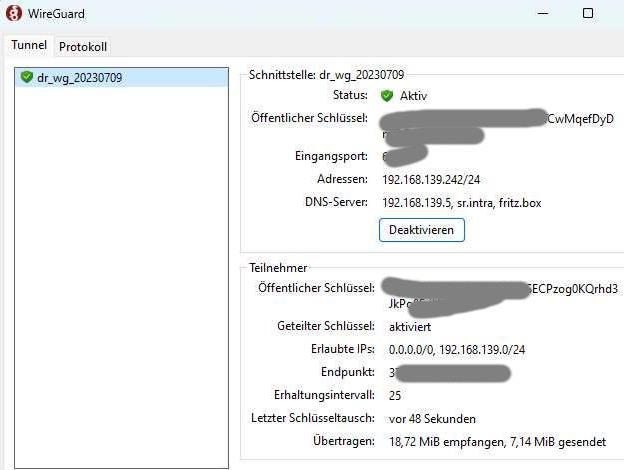Click the WireGuard logo in the title bar
624x470 pixels.
click(x=14, y=14)
